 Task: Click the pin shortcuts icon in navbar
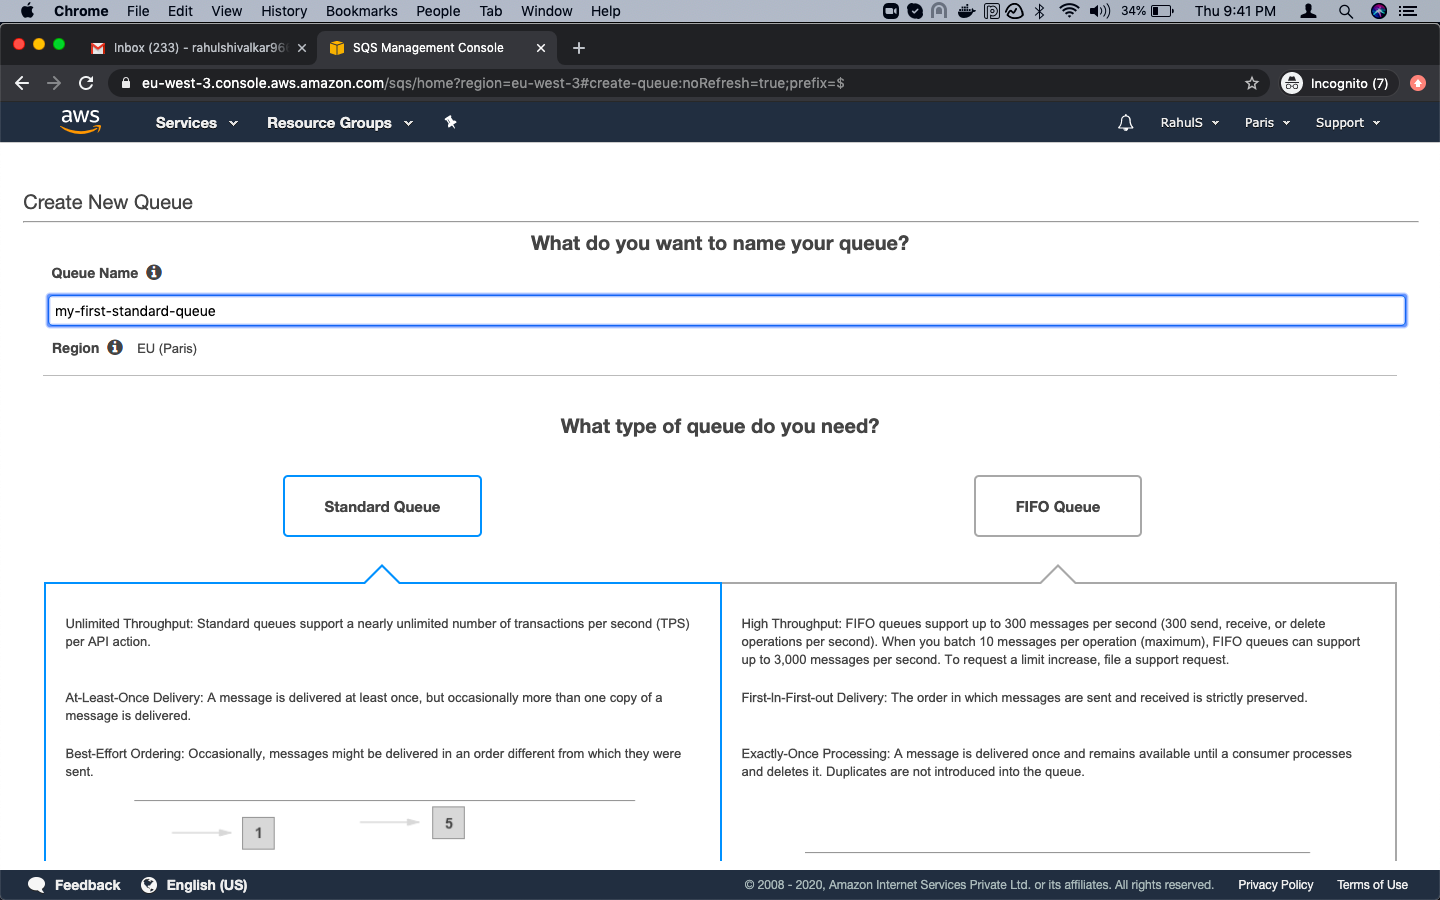pos(450,122)
